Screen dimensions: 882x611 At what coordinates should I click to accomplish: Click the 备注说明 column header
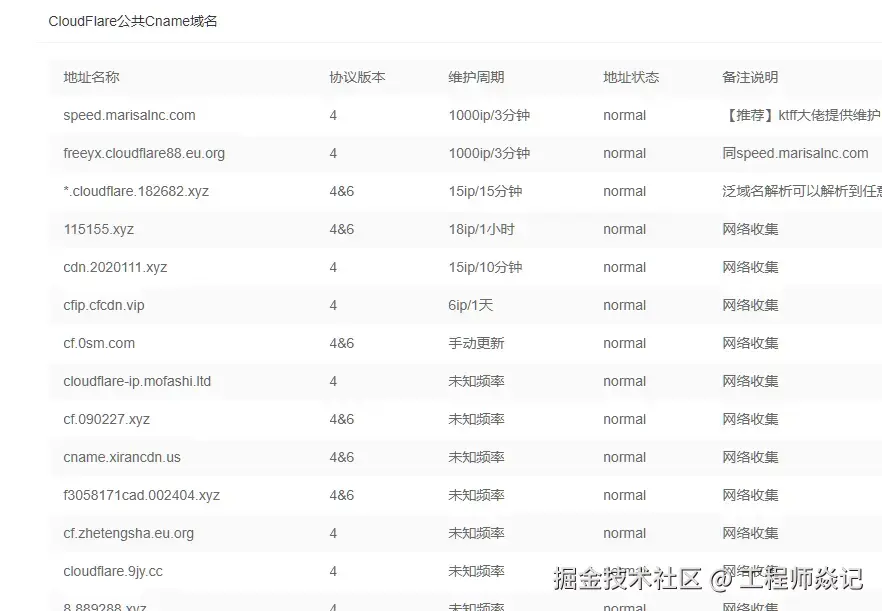750,77
